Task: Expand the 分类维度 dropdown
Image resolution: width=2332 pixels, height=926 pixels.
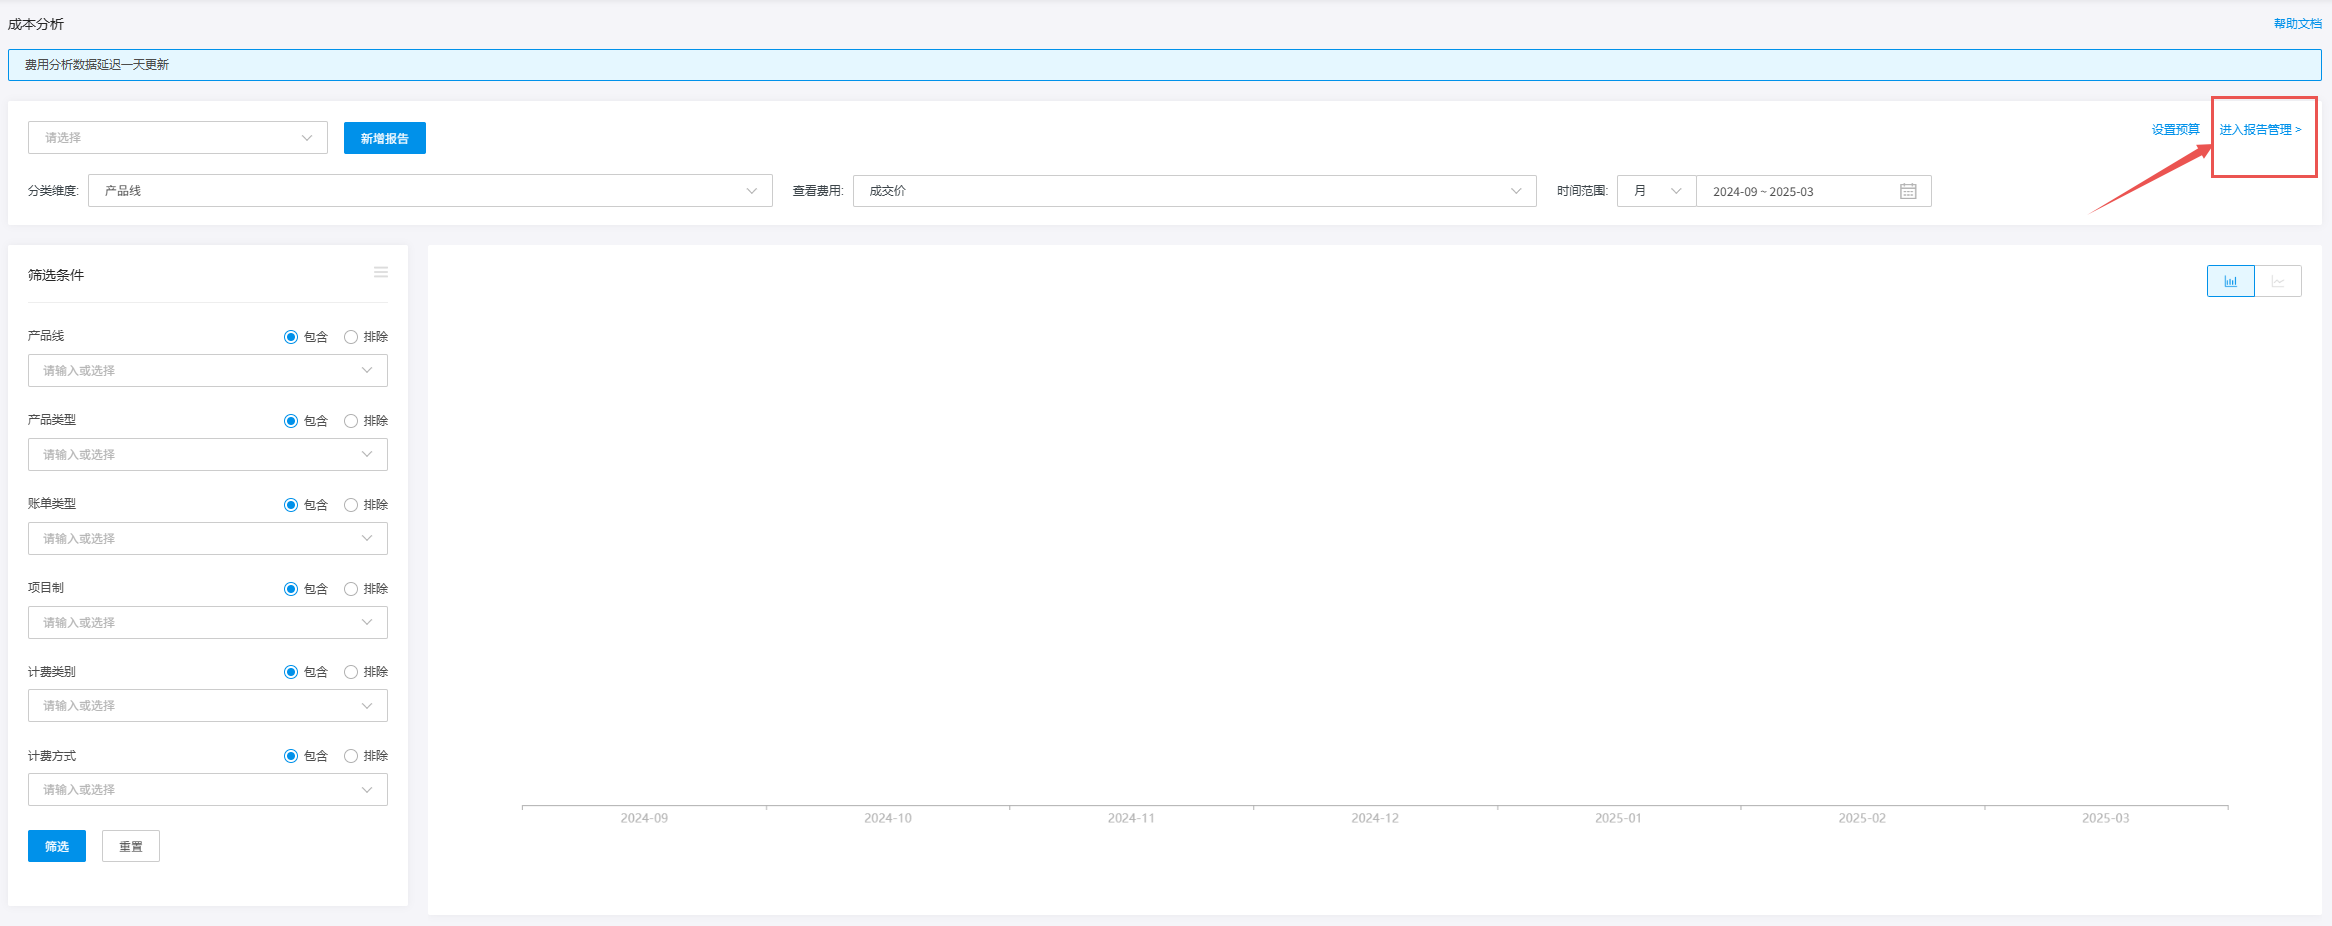Action: (x=430, y=191)
